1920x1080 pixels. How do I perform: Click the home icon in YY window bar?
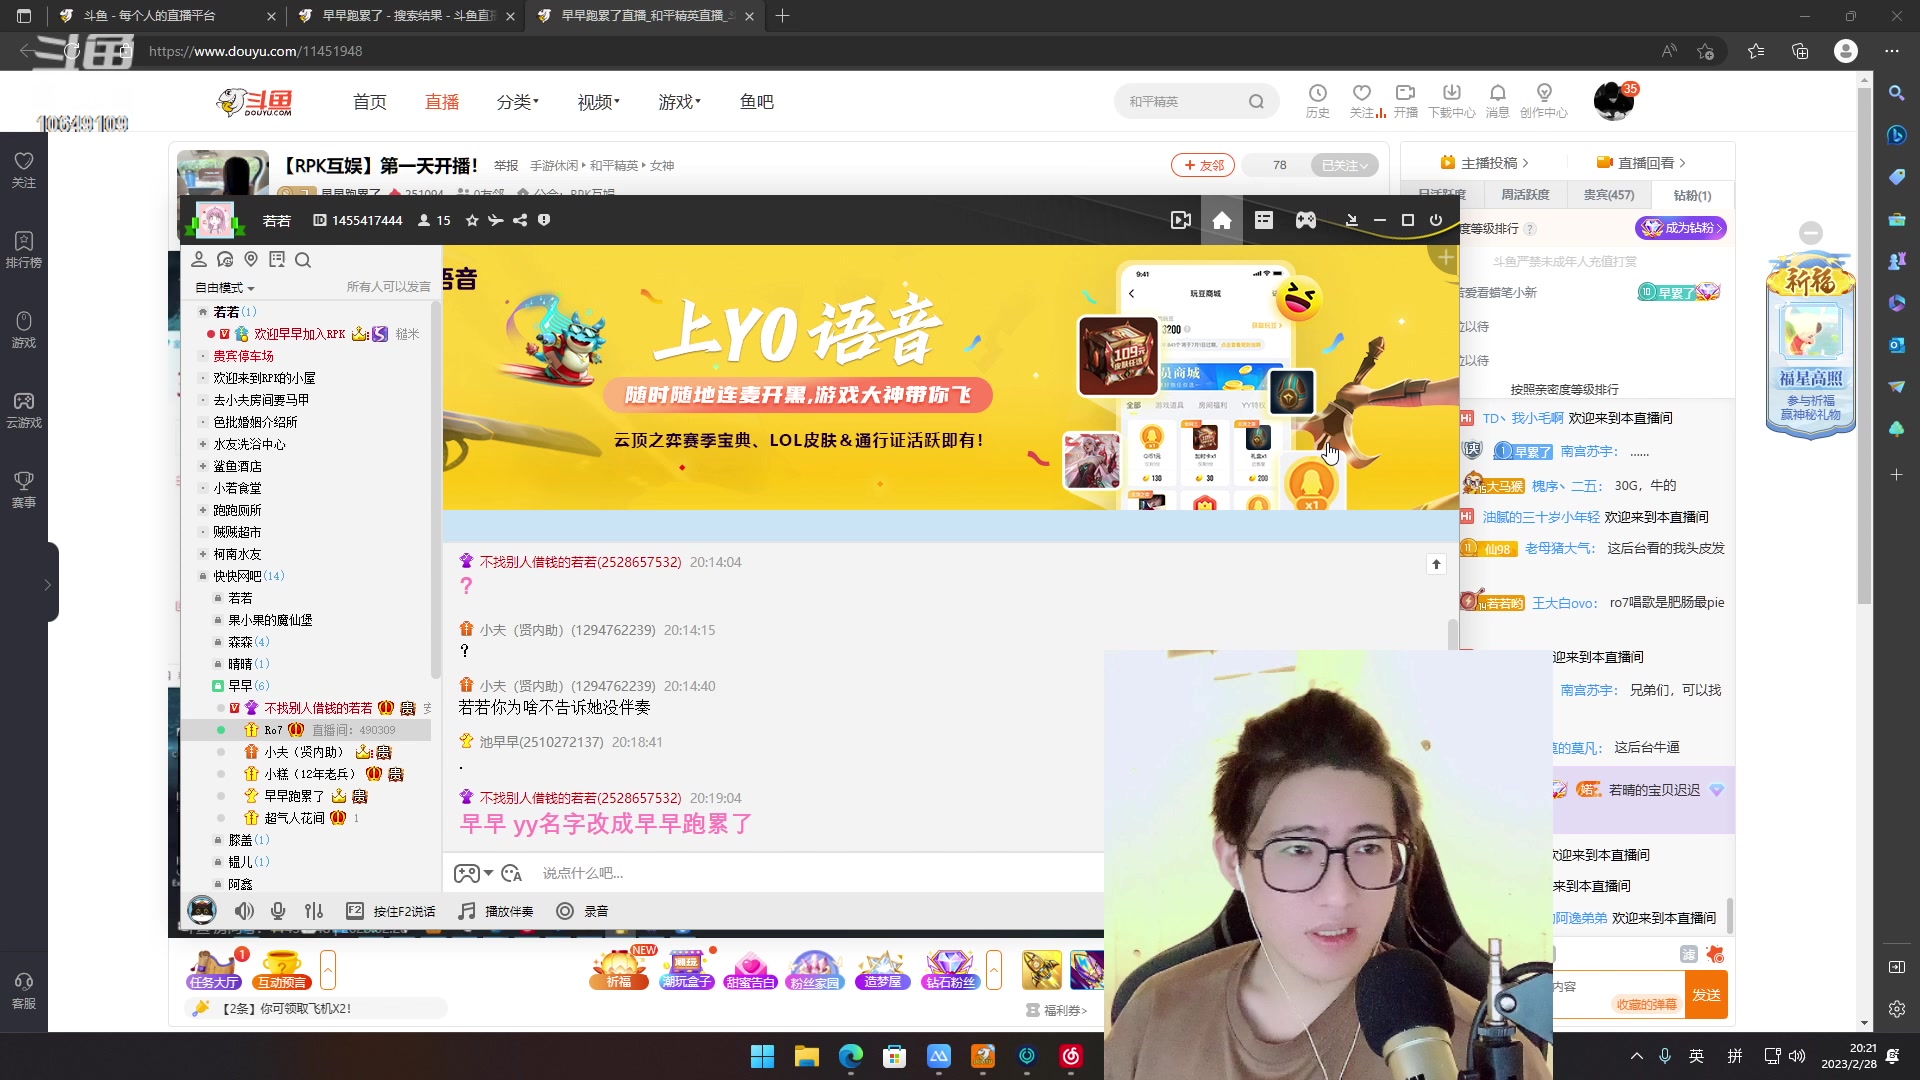pyautogui.click(x=1221, y=220)
